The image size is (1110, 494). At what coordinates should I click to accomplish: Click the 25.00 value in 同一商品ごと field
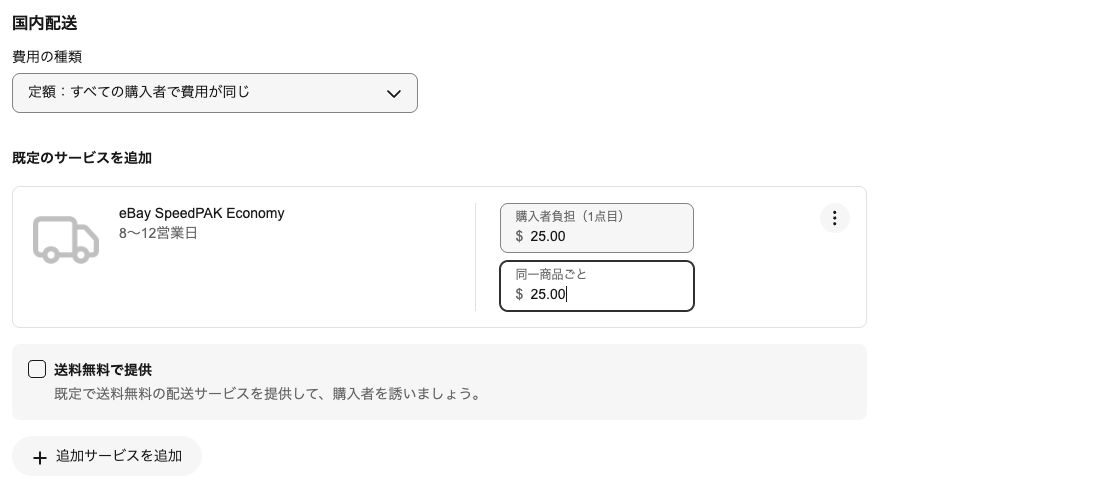pyautogui.click(x=548, y=294)
